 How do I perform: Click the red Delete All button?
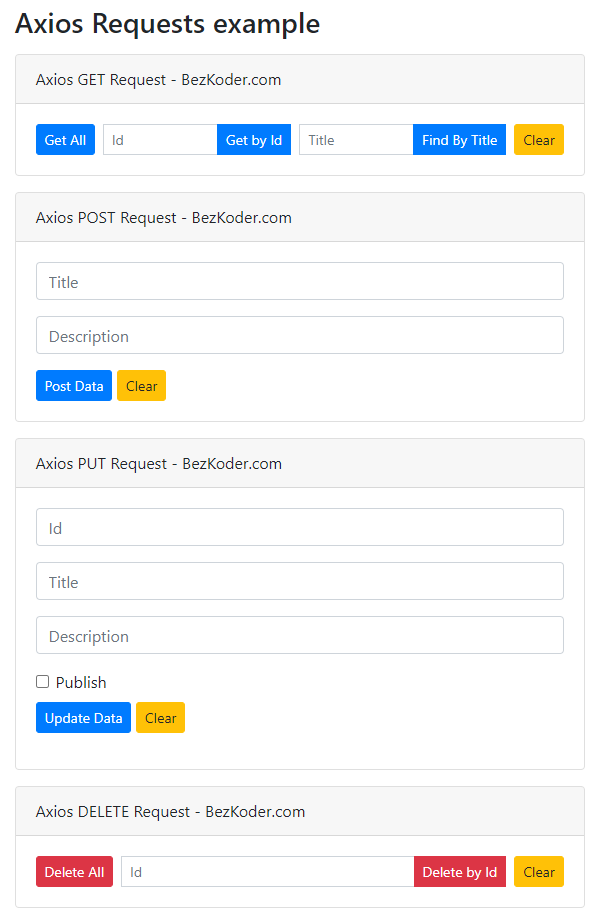74,871
